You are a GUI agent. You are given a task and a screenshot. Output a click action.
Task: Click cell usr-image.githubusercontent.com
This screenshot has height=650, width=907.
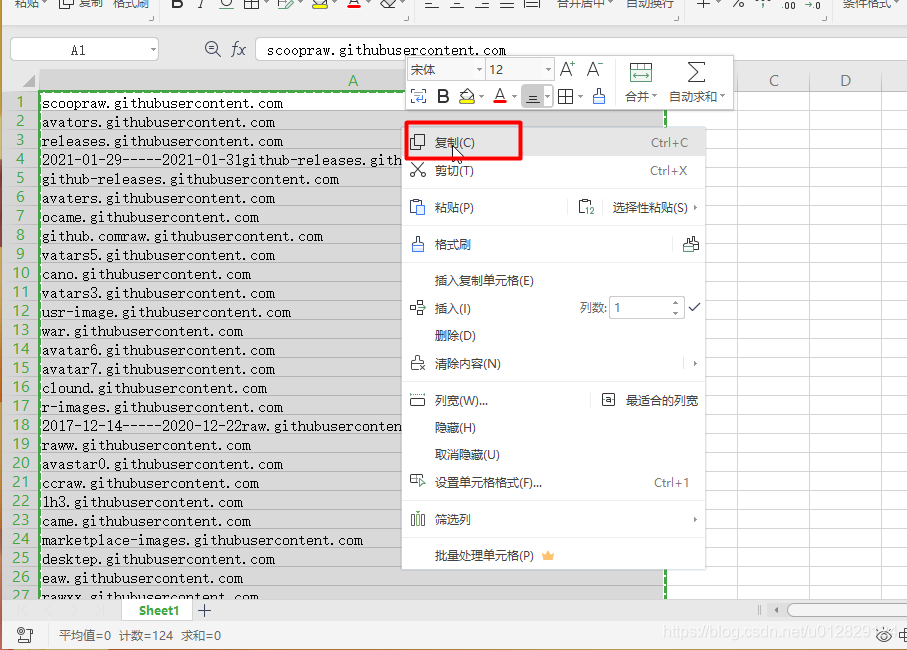pos(221,312)
